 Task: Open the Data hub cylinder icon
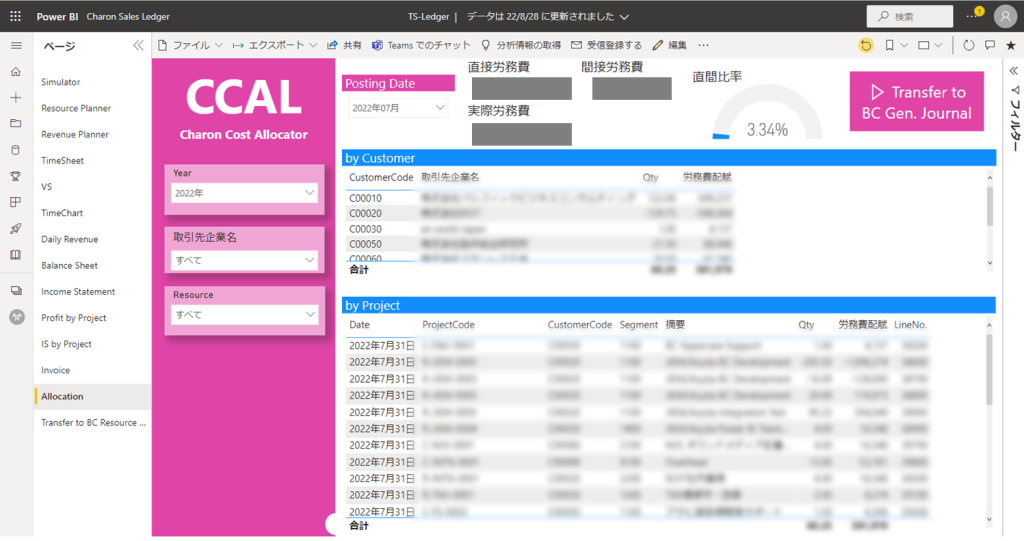coord(16,150)
